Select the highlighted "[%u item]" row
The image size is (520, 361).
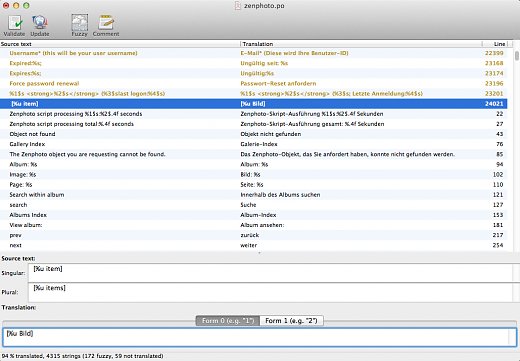(254, 104)
